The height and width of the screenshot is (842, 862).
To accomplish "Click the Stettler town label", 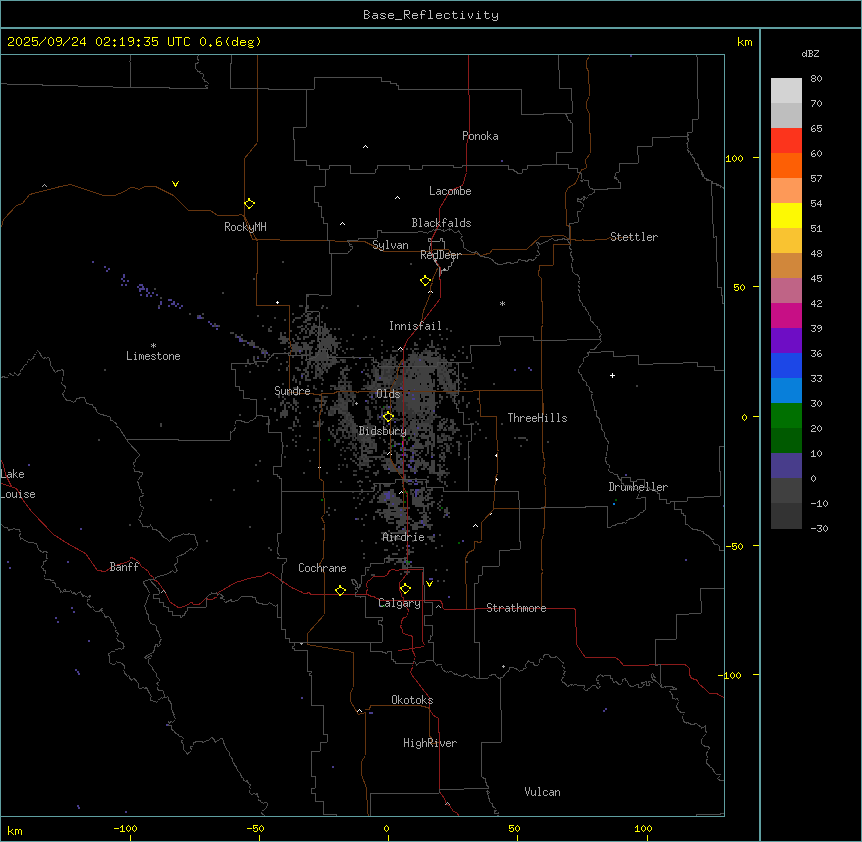I will coord(634,237).
